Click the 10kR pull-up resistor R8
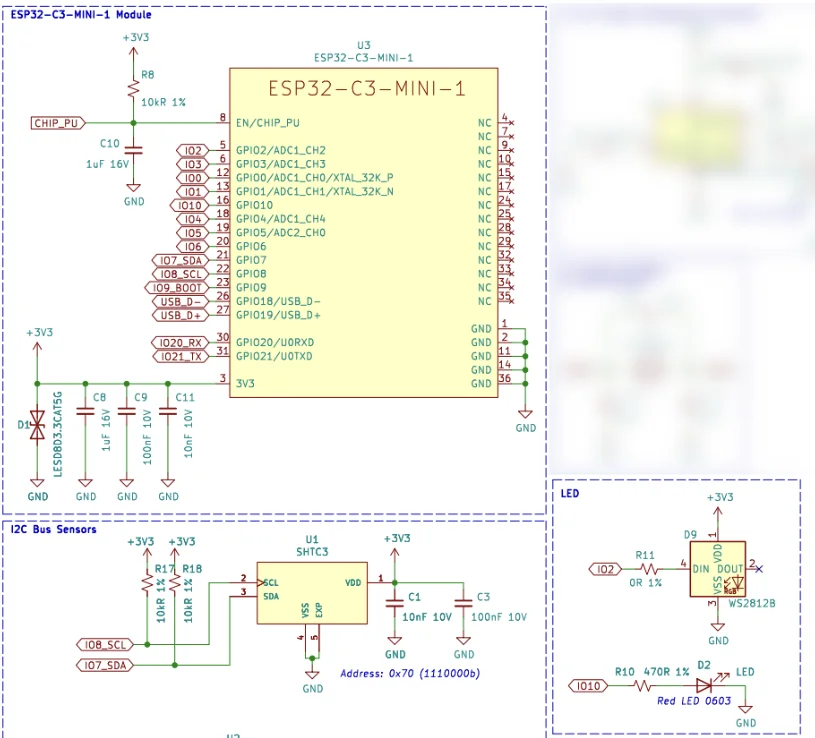Viewport: 815px width, 738px height. pyautogui.click(x=133, y=88)
